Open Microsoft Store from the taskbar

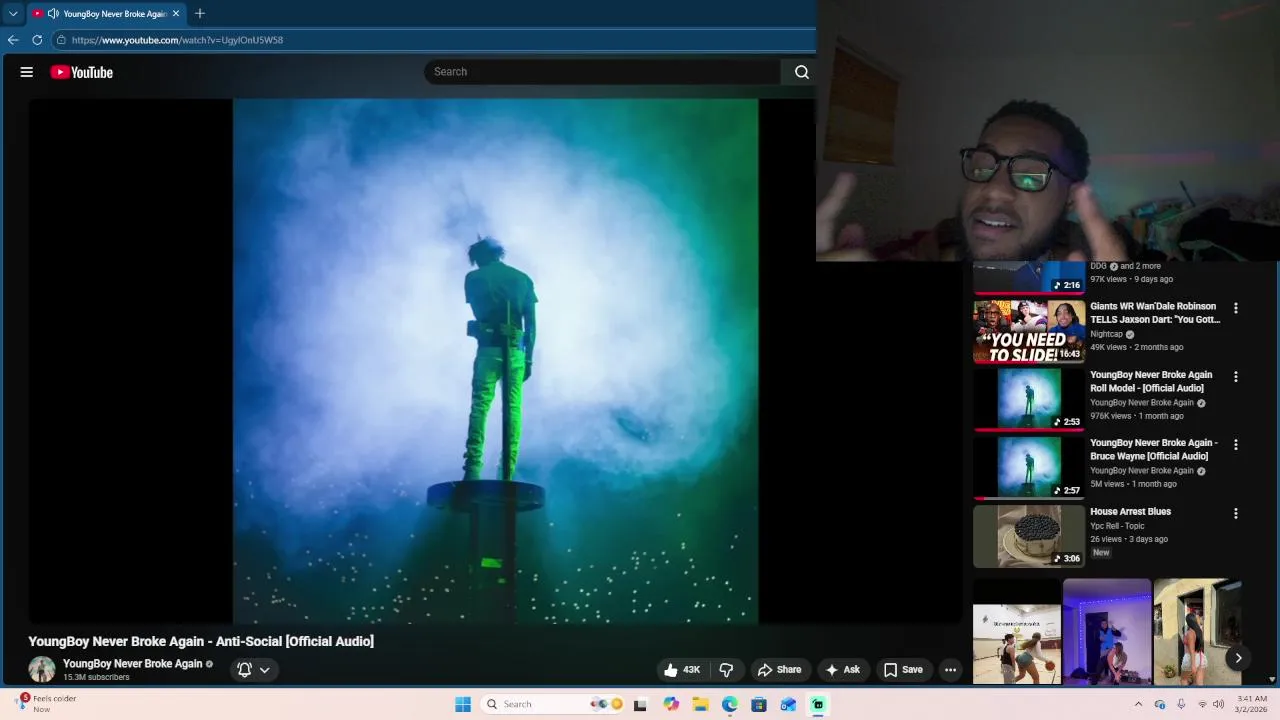point(759,704)
